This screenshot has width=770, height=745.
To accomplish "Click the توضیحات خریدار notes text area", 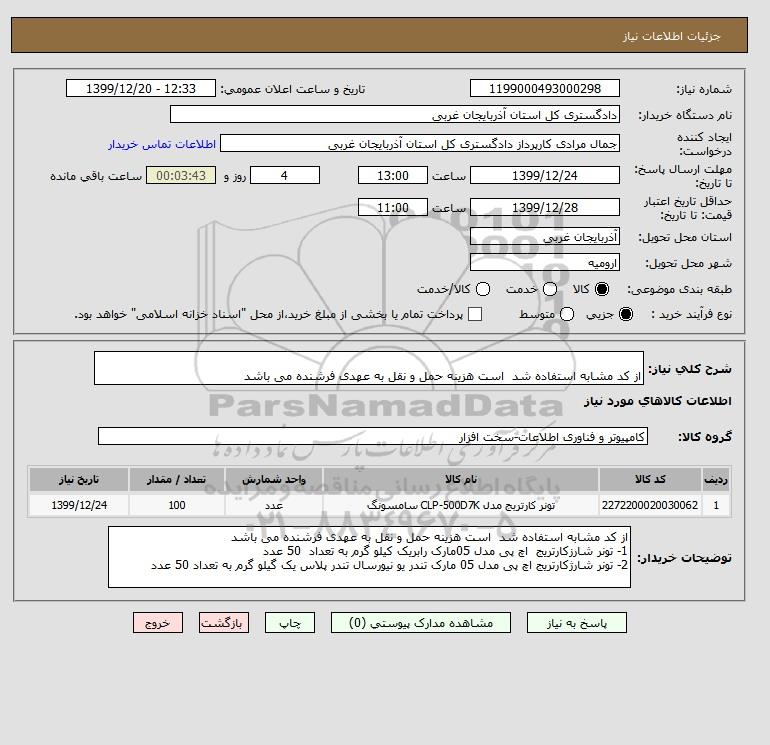I will click(x=369, y=557).
